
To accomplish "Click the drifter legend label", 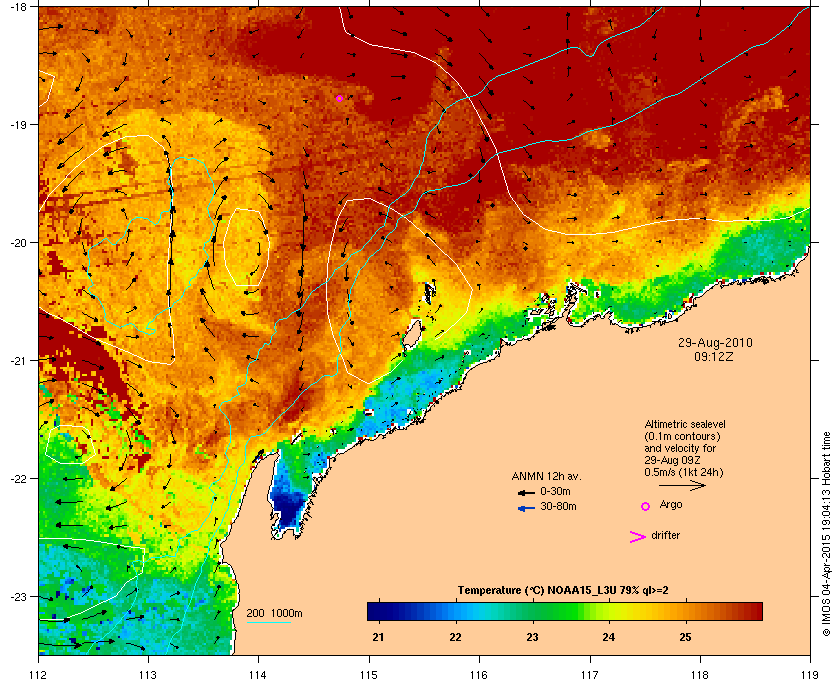I will [x=665, y=535].
